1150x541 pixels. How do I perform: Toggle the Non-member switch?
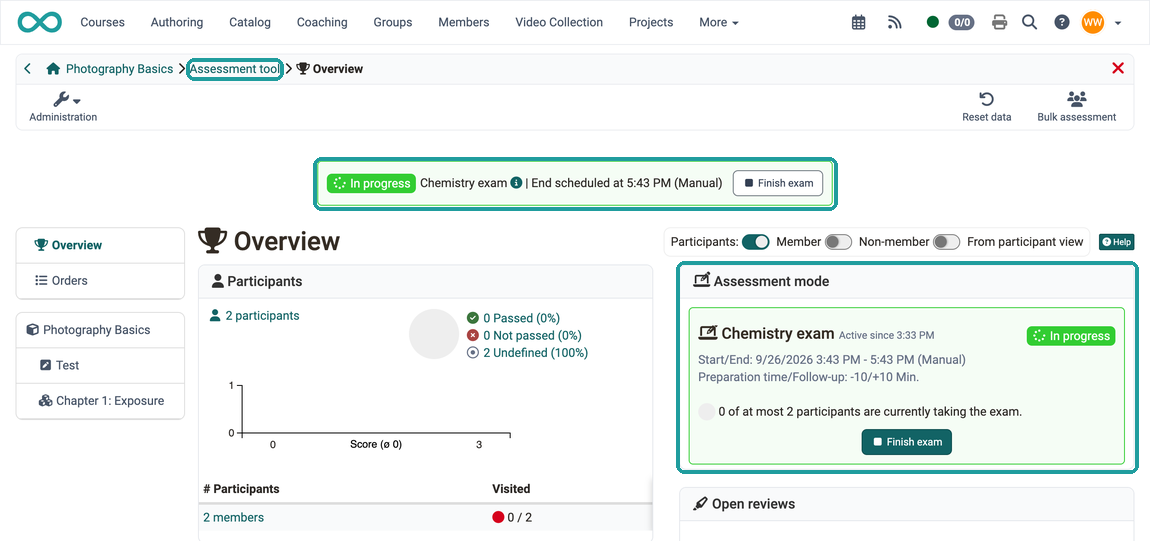[x=947, y=242]
